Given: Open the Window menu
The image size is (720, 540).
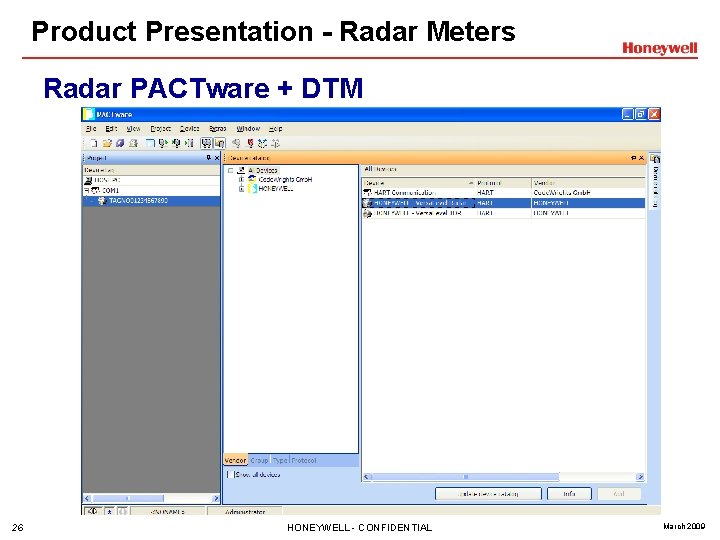Looking at the screenshot, I should pos(248,129).
